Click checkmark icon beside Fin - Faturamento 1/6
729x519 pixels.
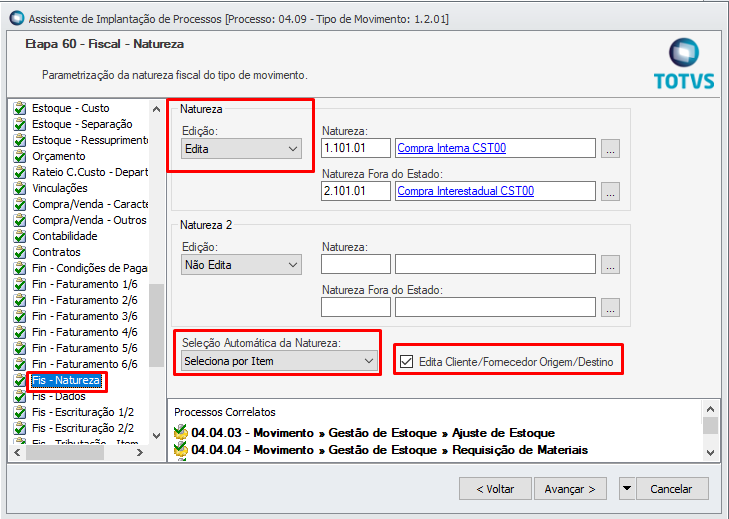(x=20, y=284)
